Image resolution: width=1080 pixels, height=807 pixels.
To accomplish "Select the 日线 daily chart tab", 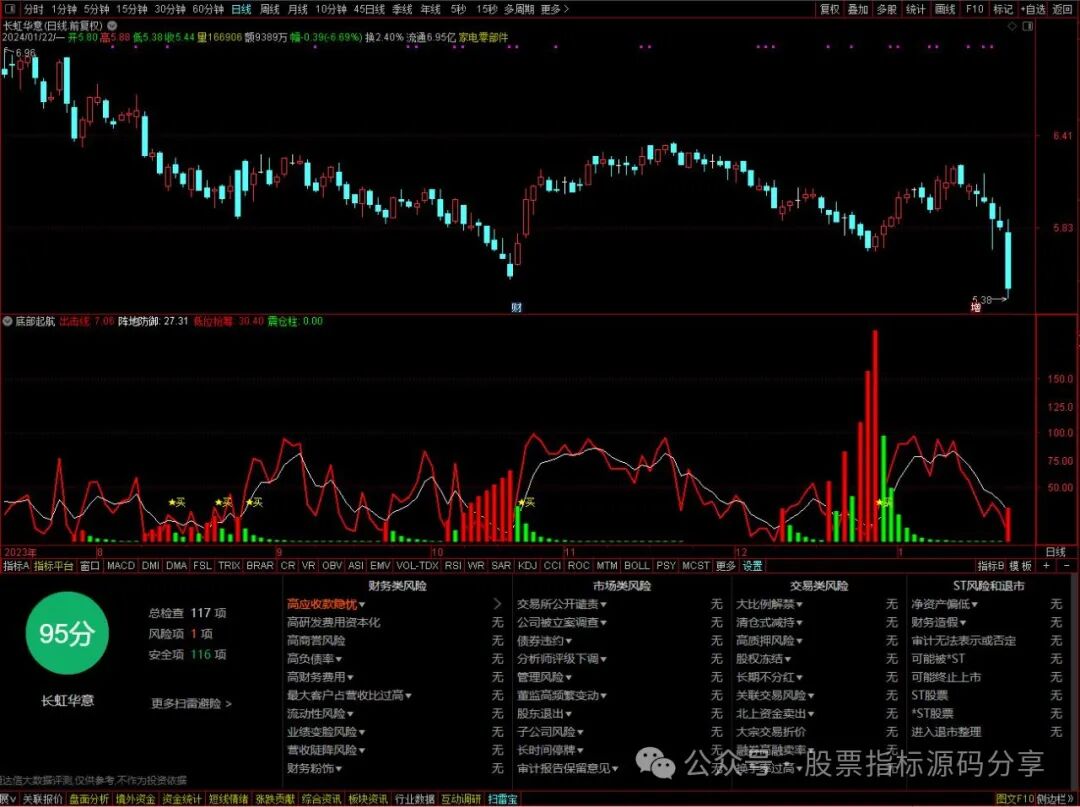I will (241, 9).
